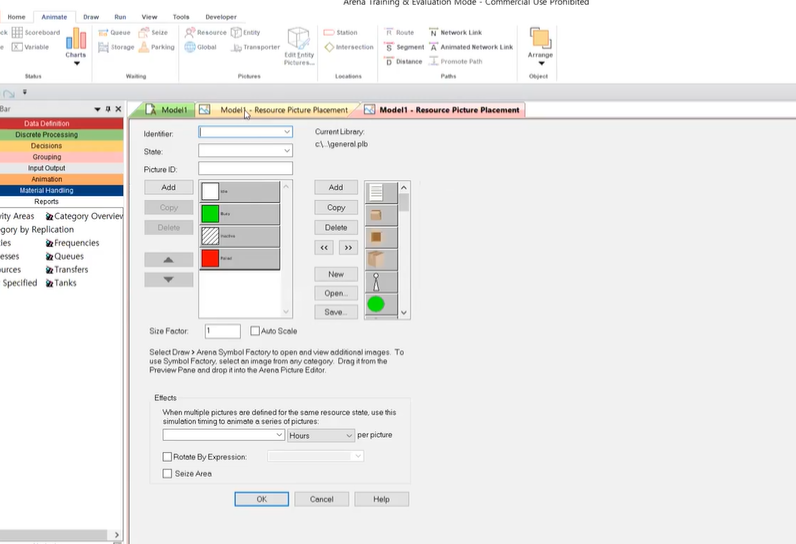This screenshot has height=544, width=796.
Task: Click the Promote Path tool
Action: pos(455,61)
